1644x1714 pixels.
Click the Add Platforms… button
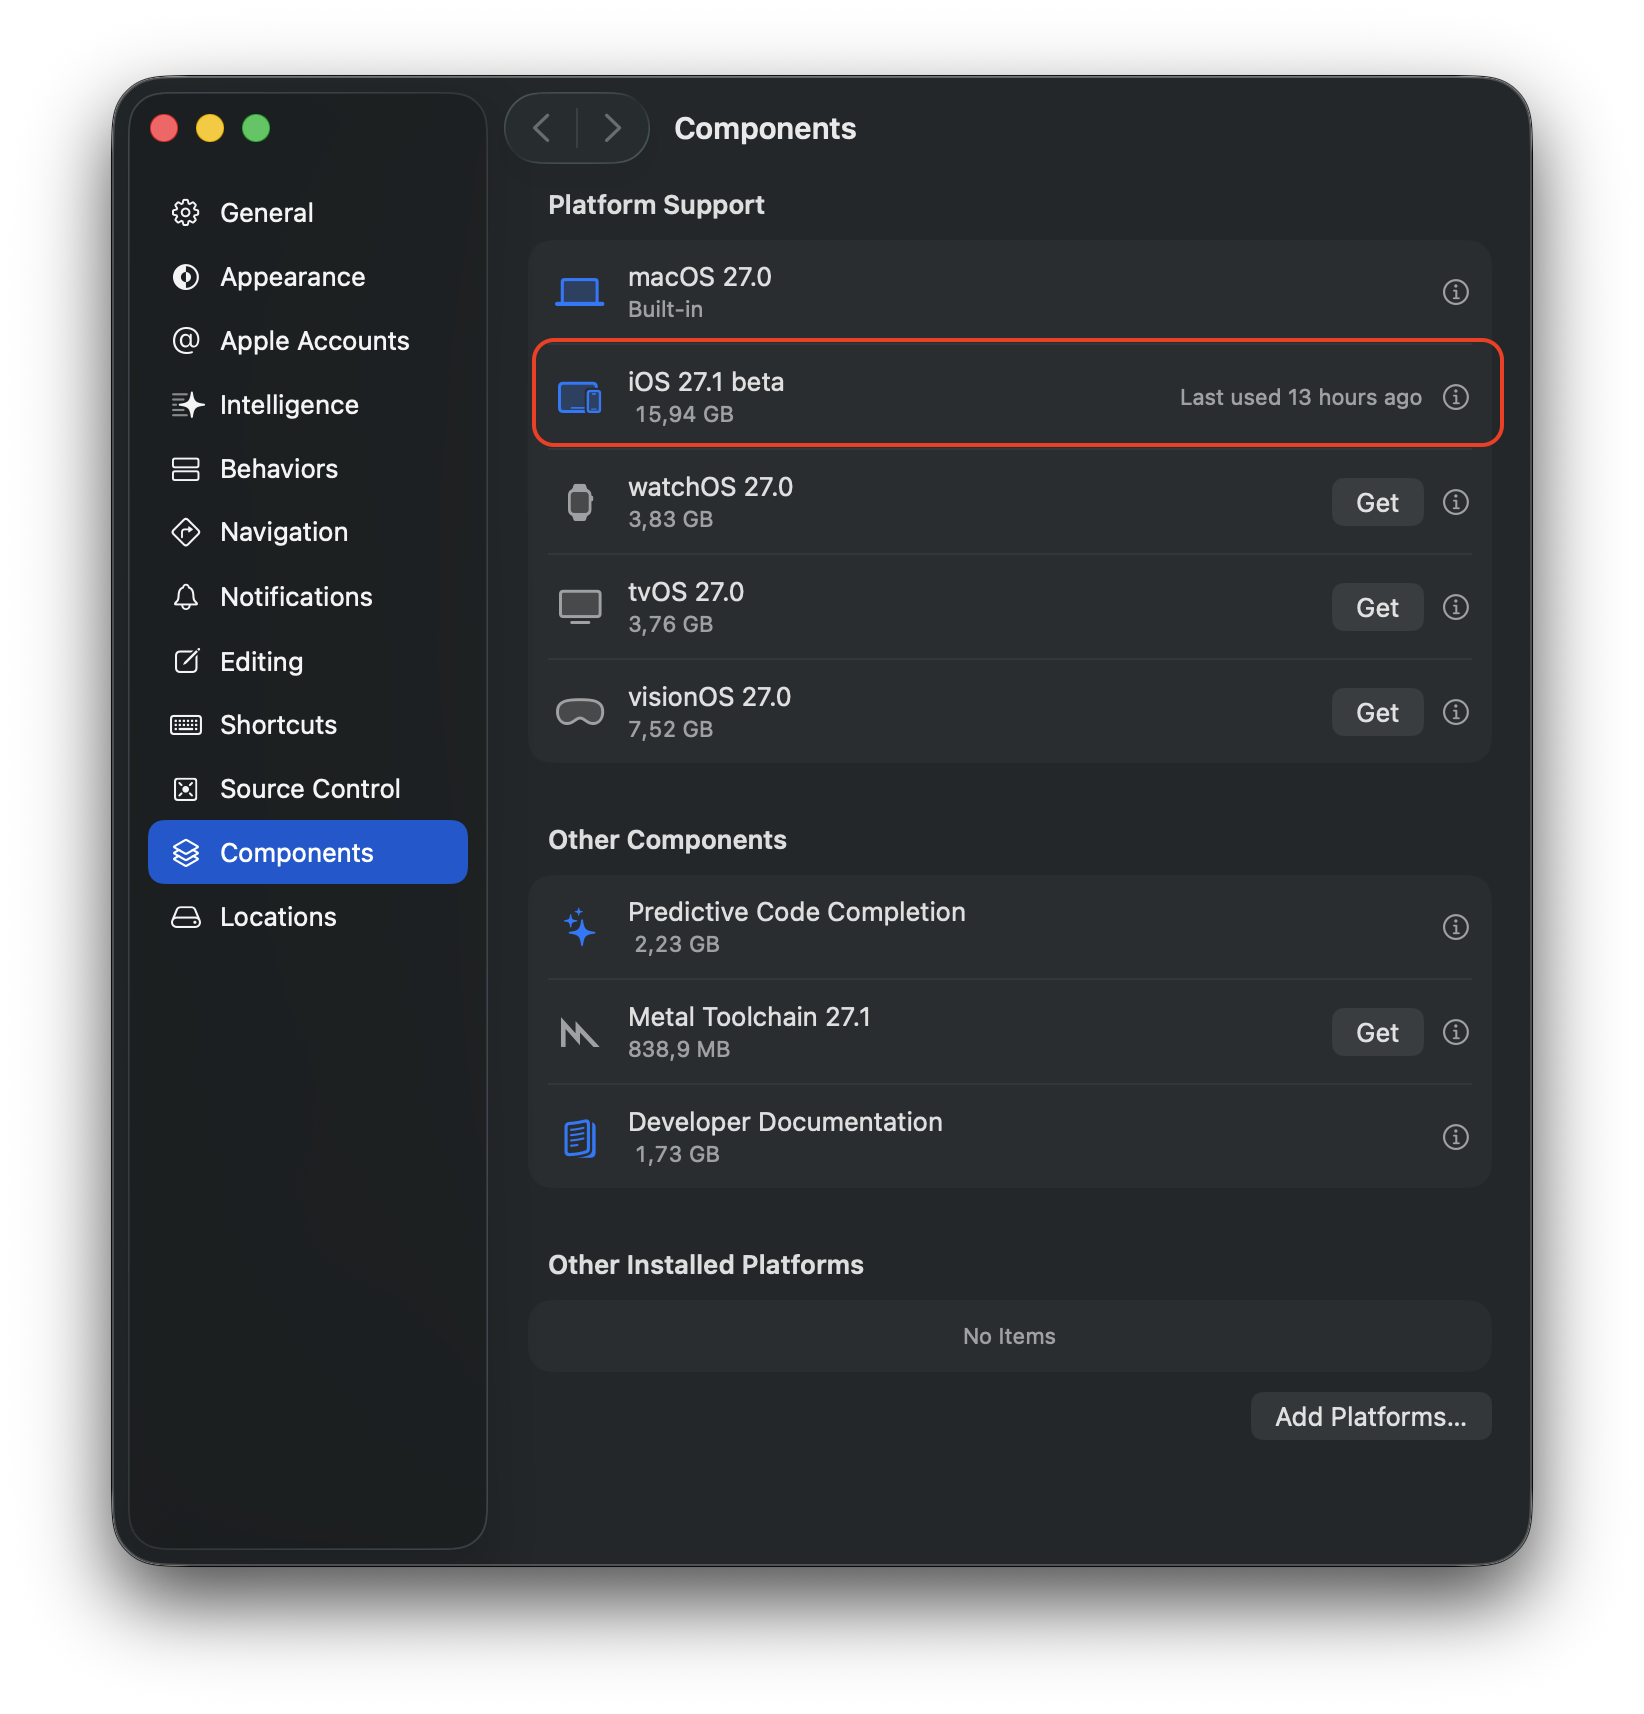(1371, 1416)
